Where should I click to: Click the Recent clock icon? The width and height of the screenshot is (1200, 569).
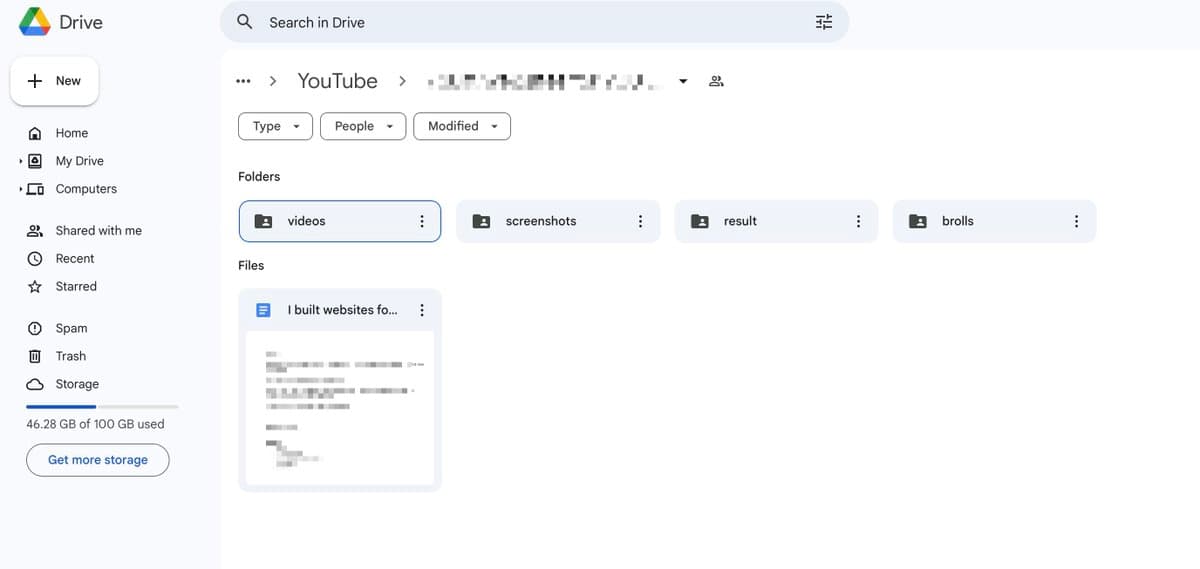click(35, 259)
